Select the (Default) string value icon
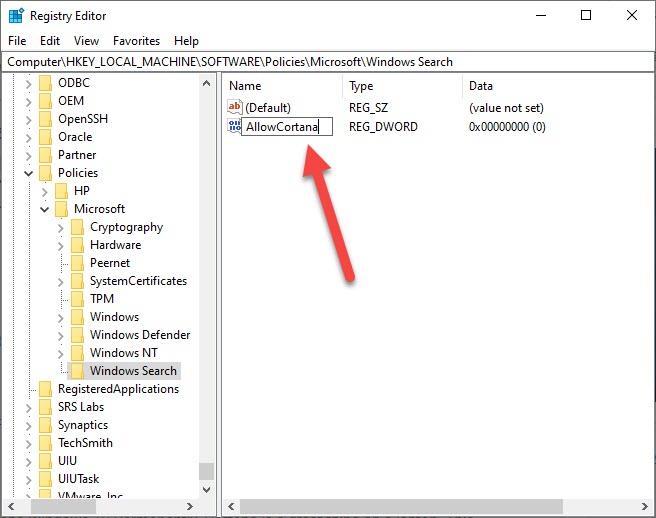656x518 pixels. (235, 107)
